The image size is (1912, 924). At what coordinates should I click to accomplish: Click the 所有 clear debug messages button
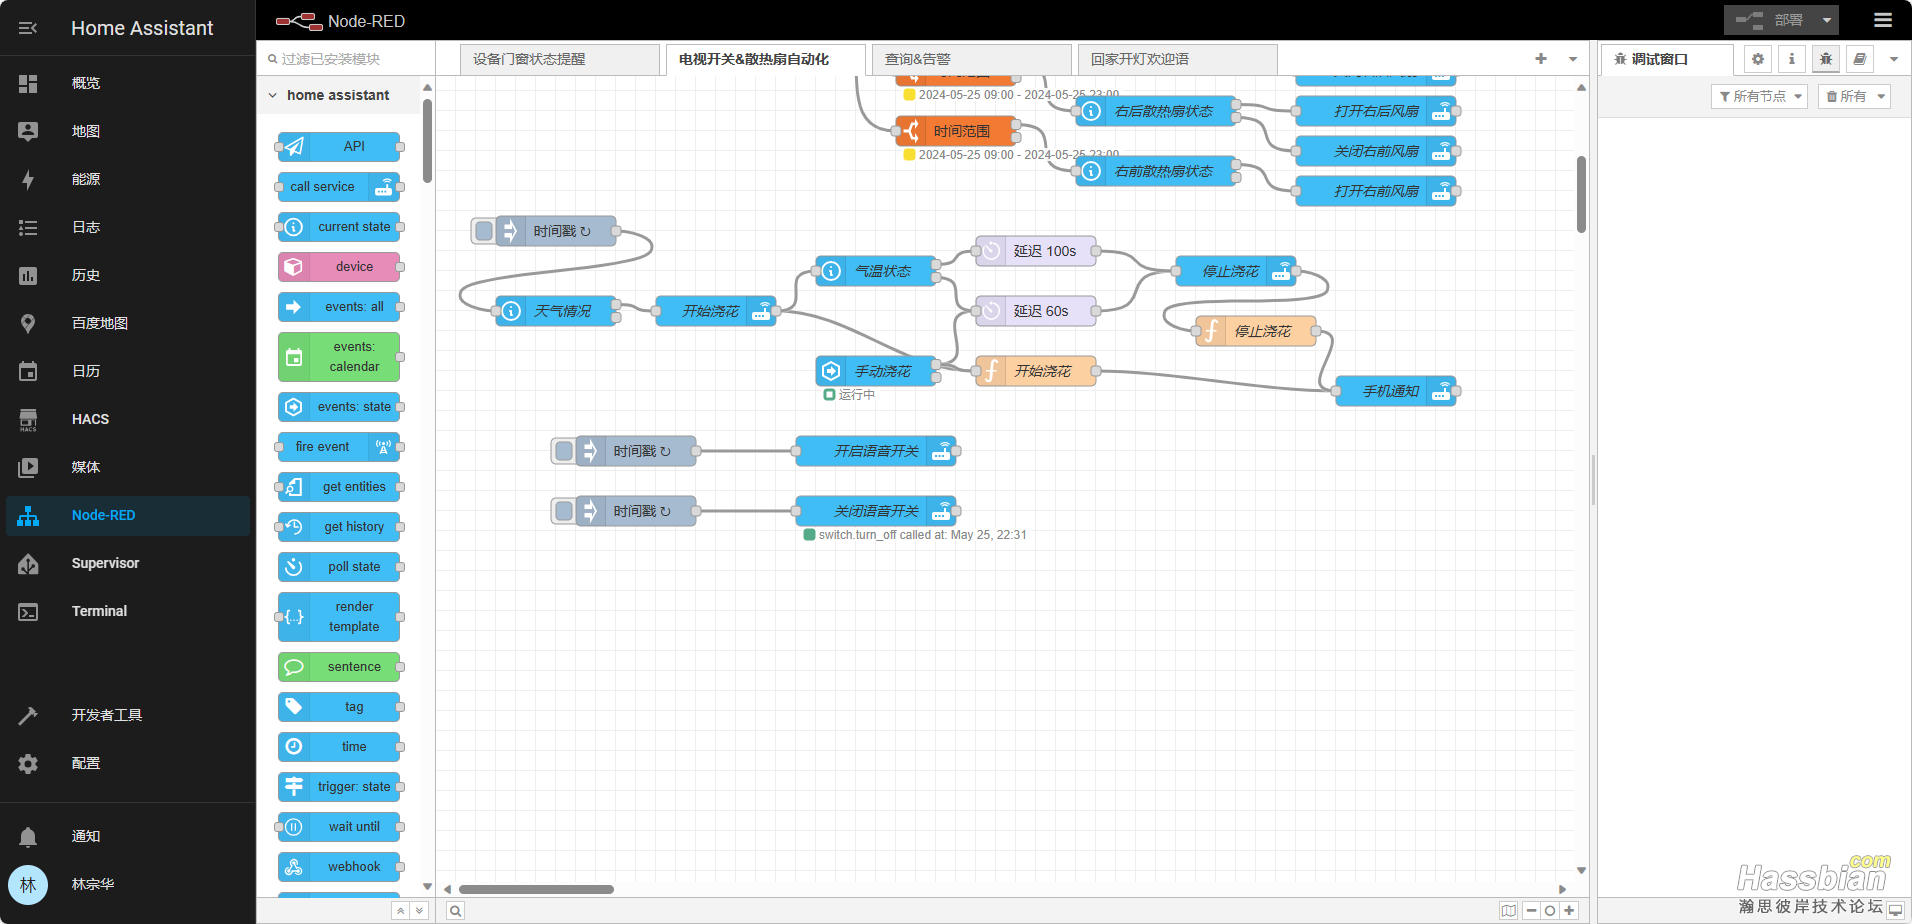coord(1845,96)
